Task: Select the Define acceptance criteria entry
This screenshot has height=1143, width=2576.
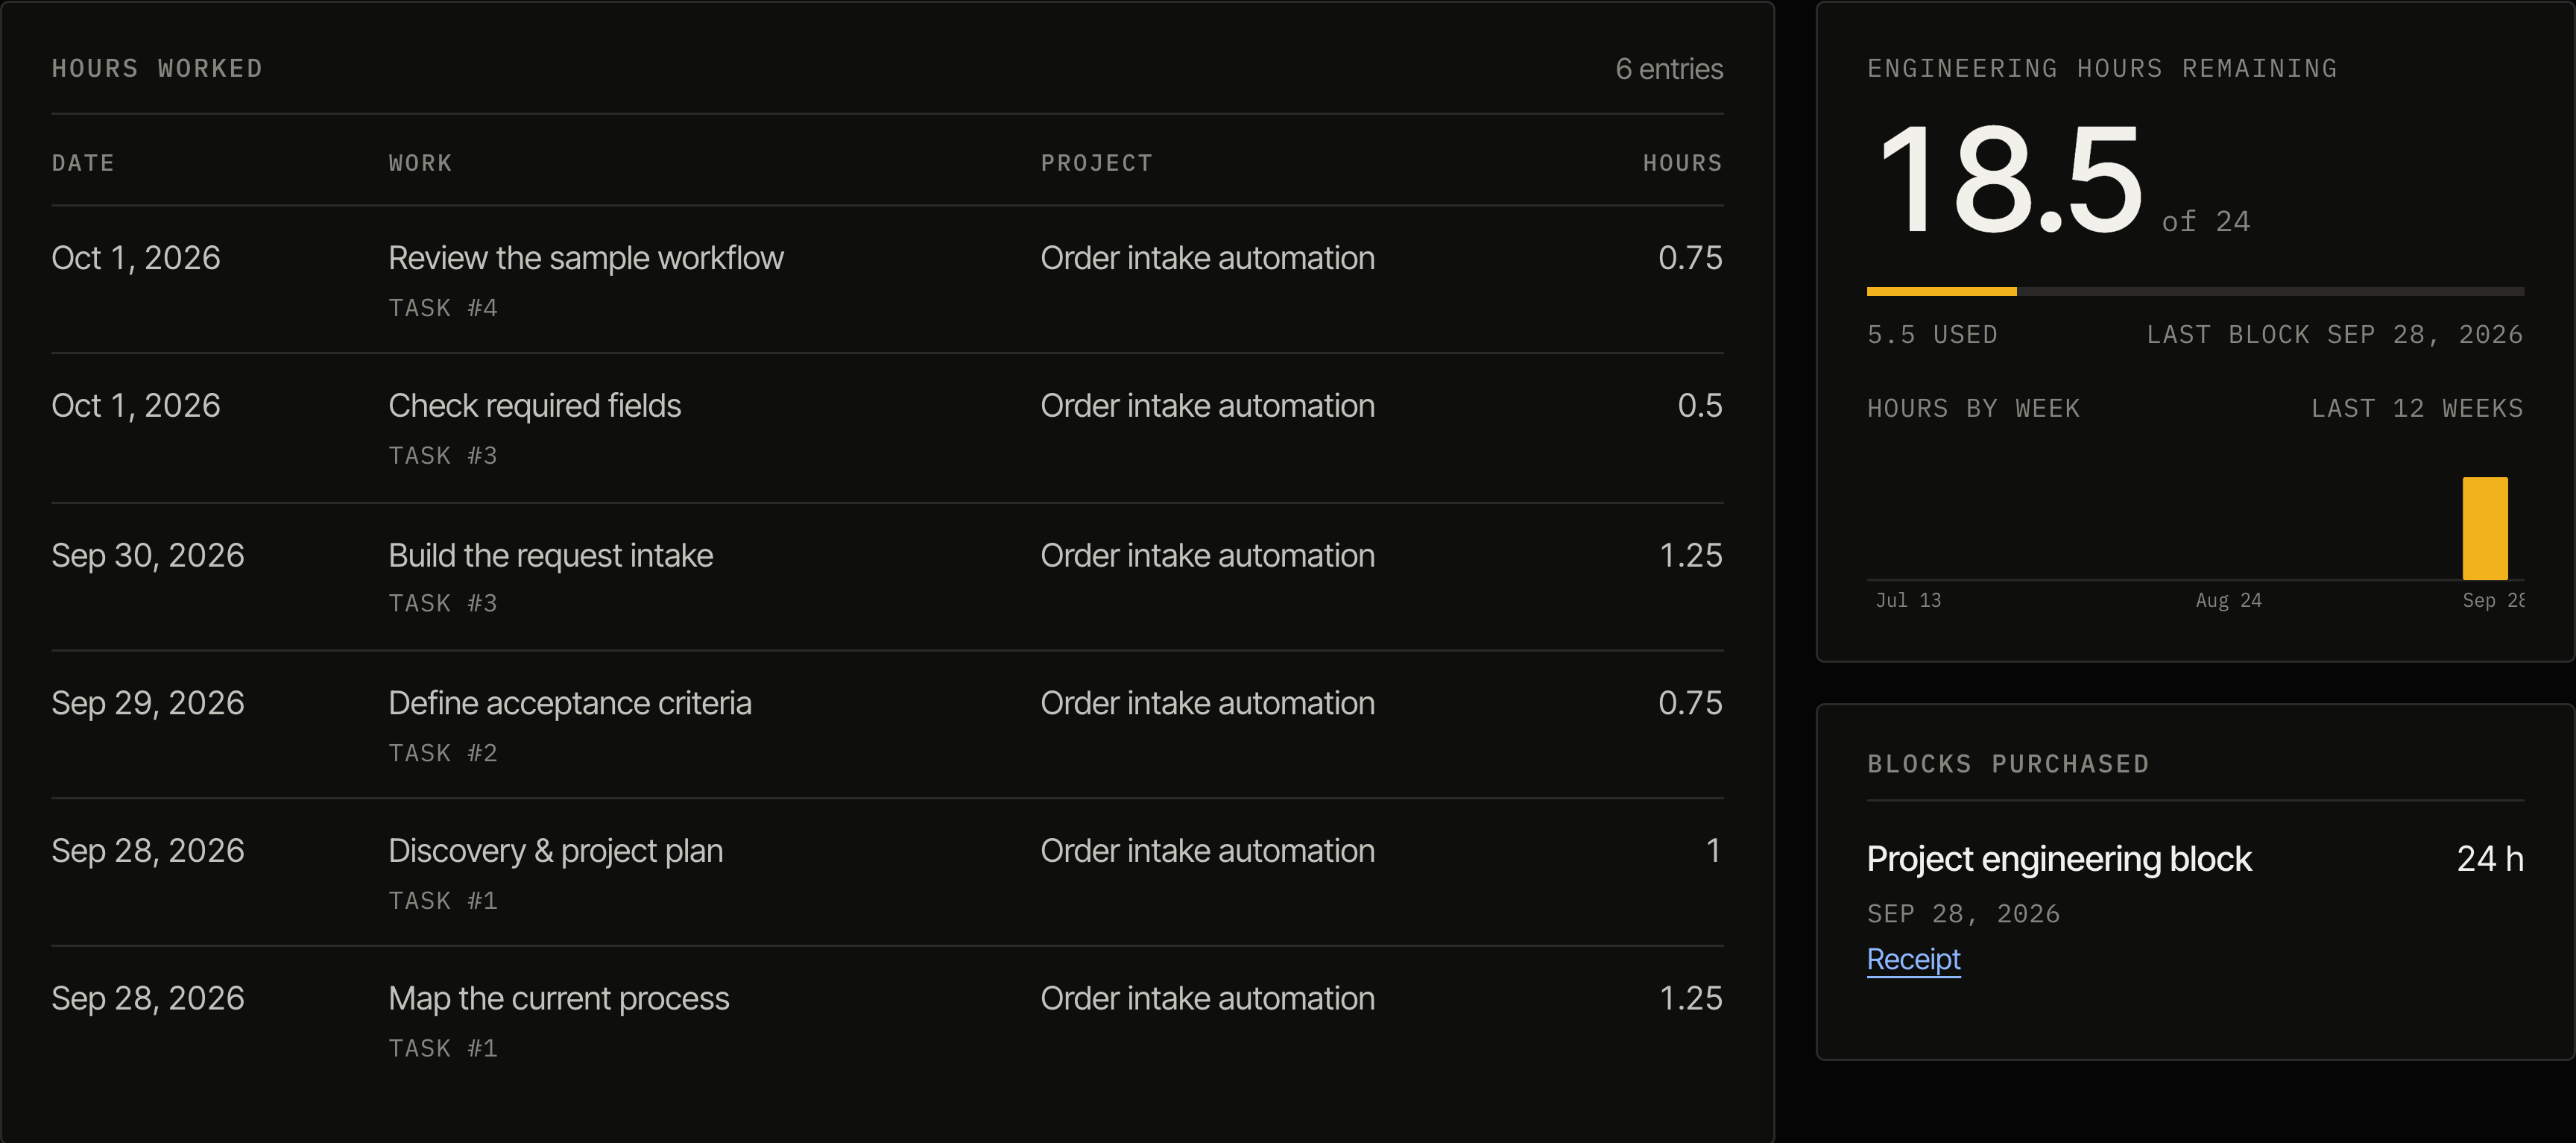Action: [x=887, y=725]
